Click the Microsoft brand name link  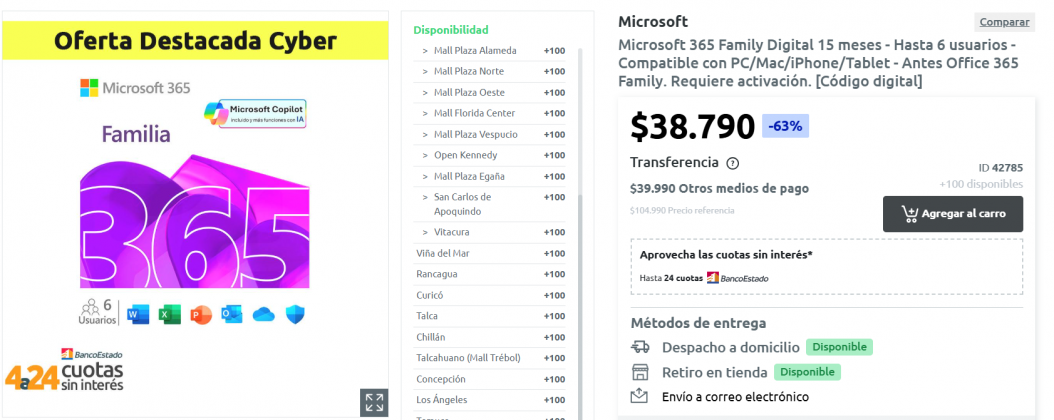click(653, 22)
